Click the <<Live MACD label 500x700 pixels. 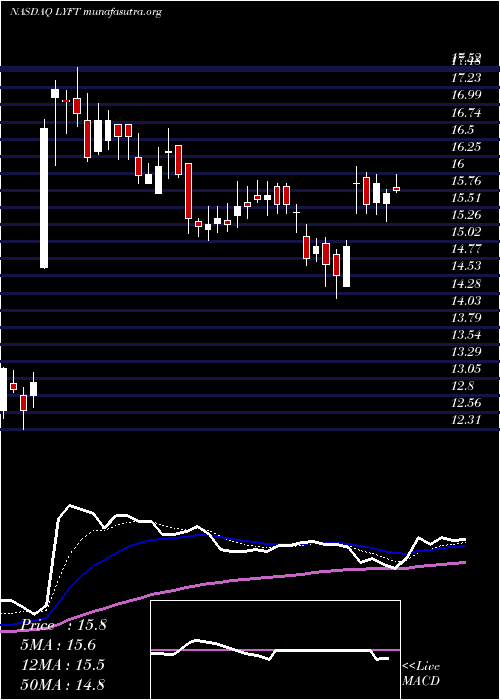421,674
